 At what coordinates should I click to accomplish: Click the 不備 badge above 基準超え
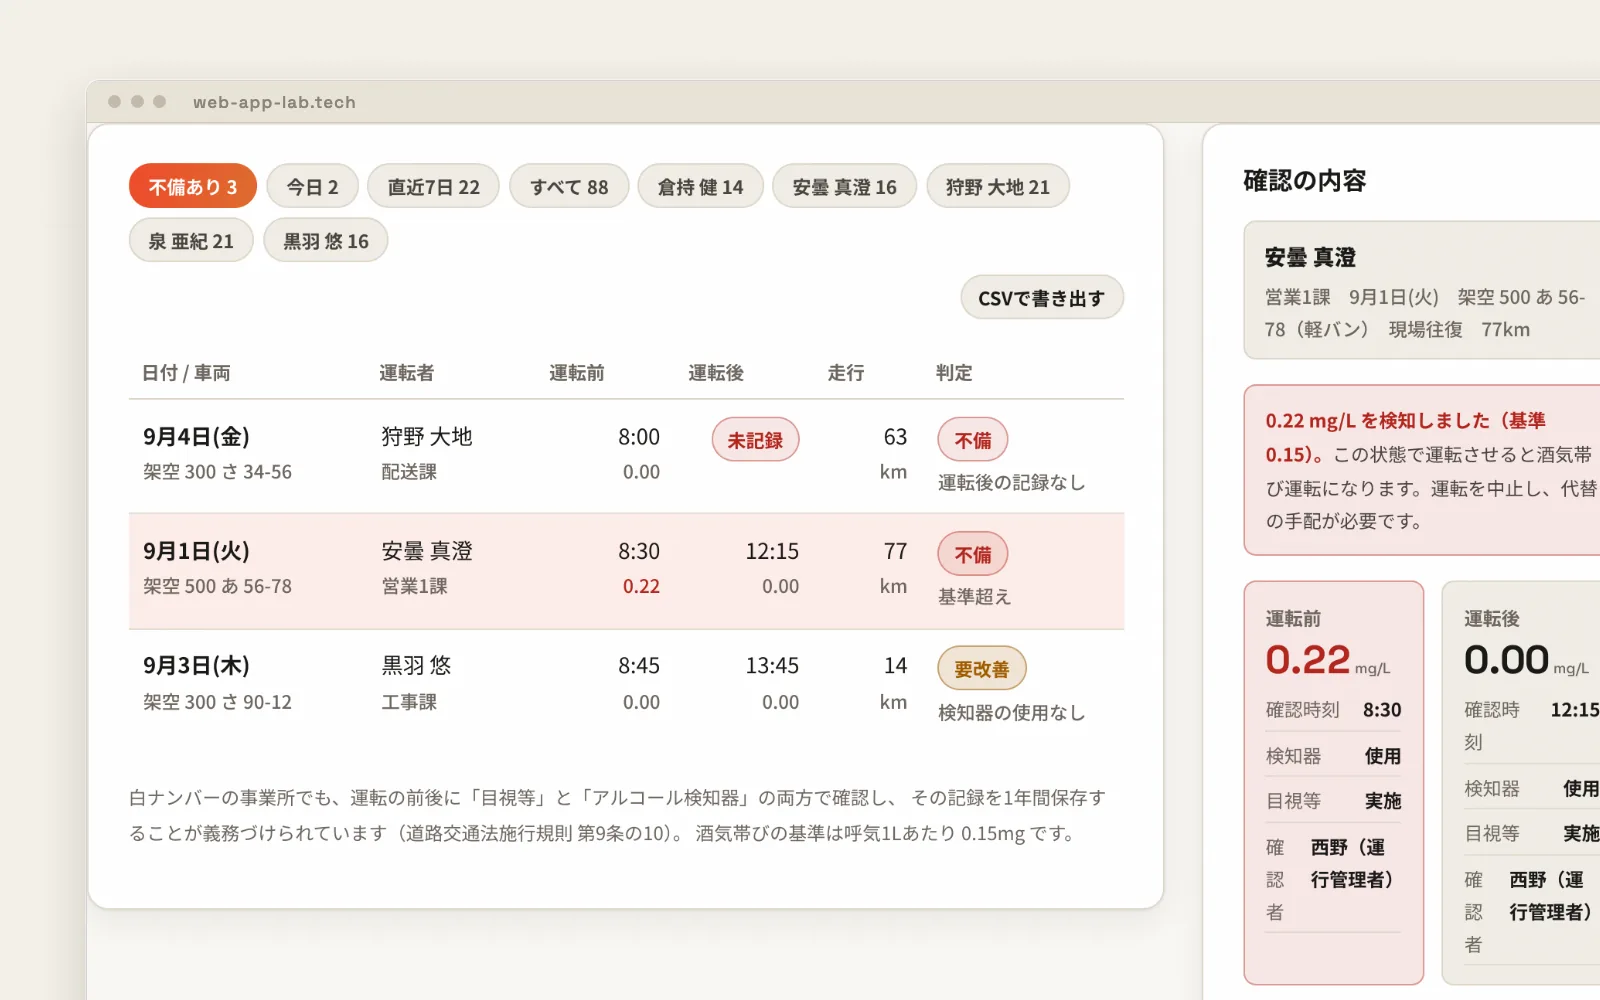pyautogui.click(x=973, y=553)
